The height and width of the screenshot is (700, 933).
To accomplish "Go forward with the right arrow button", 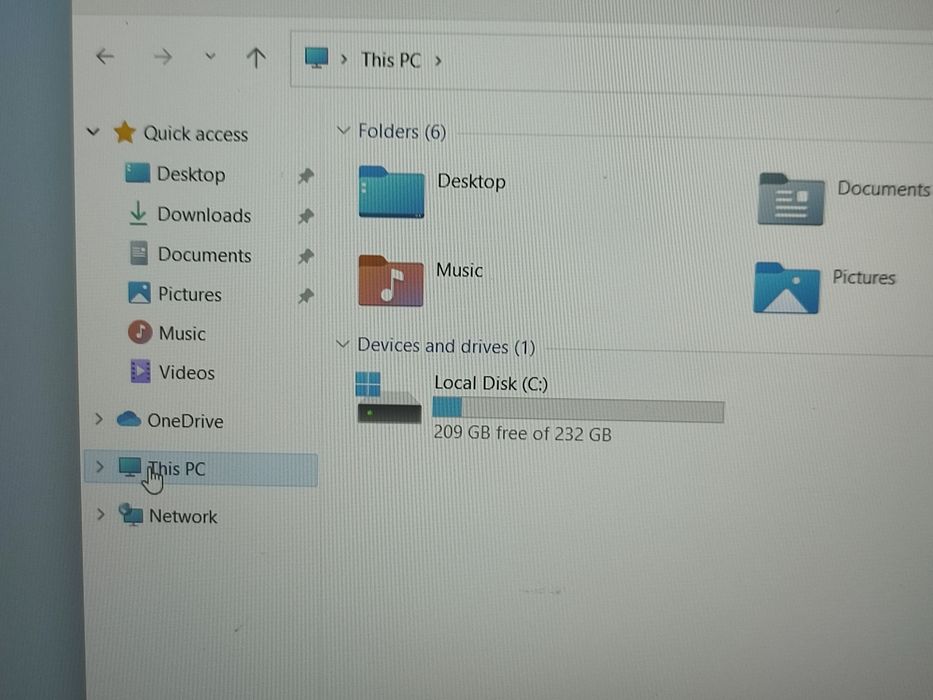I will coord(162,57).
